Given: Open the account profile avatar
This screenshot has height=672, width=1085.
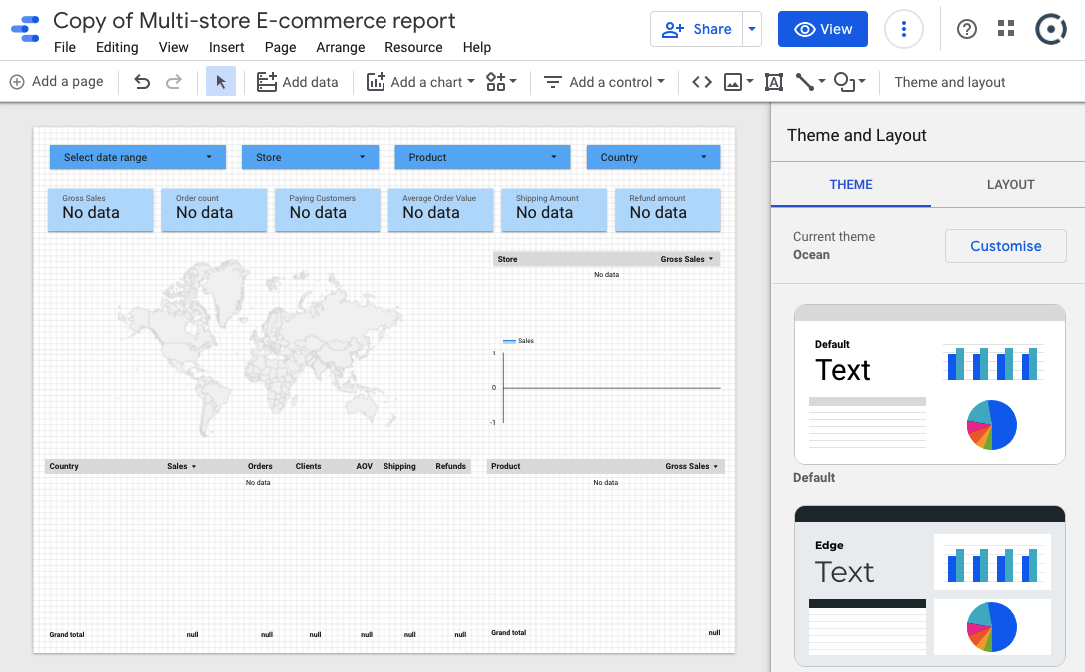Looking at the screenshot, I should (x=1051, y=29).
